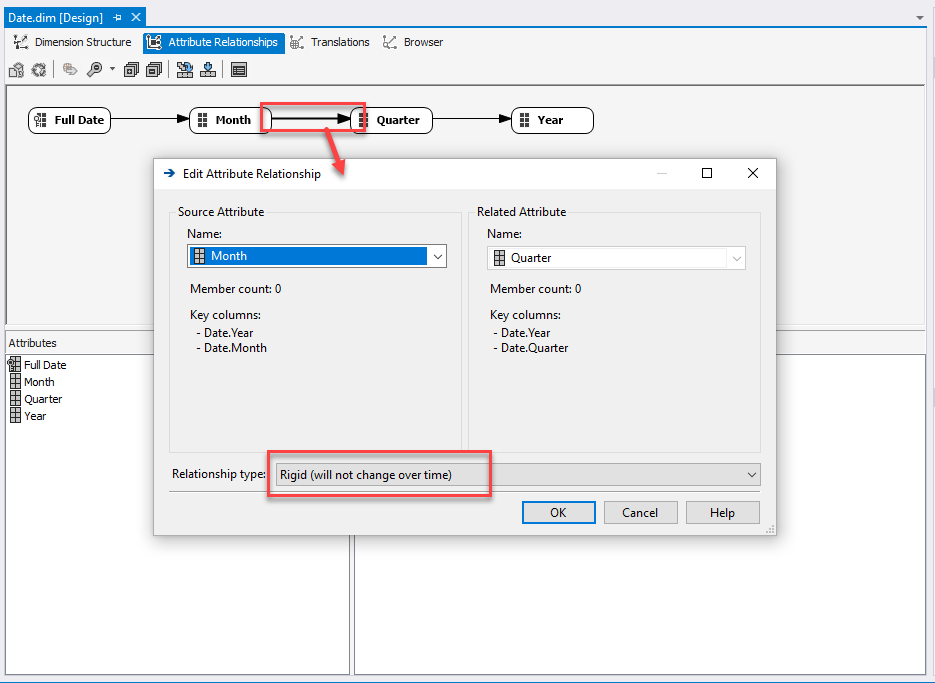Click the circular-arrows Refresh toolbar icon
935x683 pixels.
[x=39, y=70]
